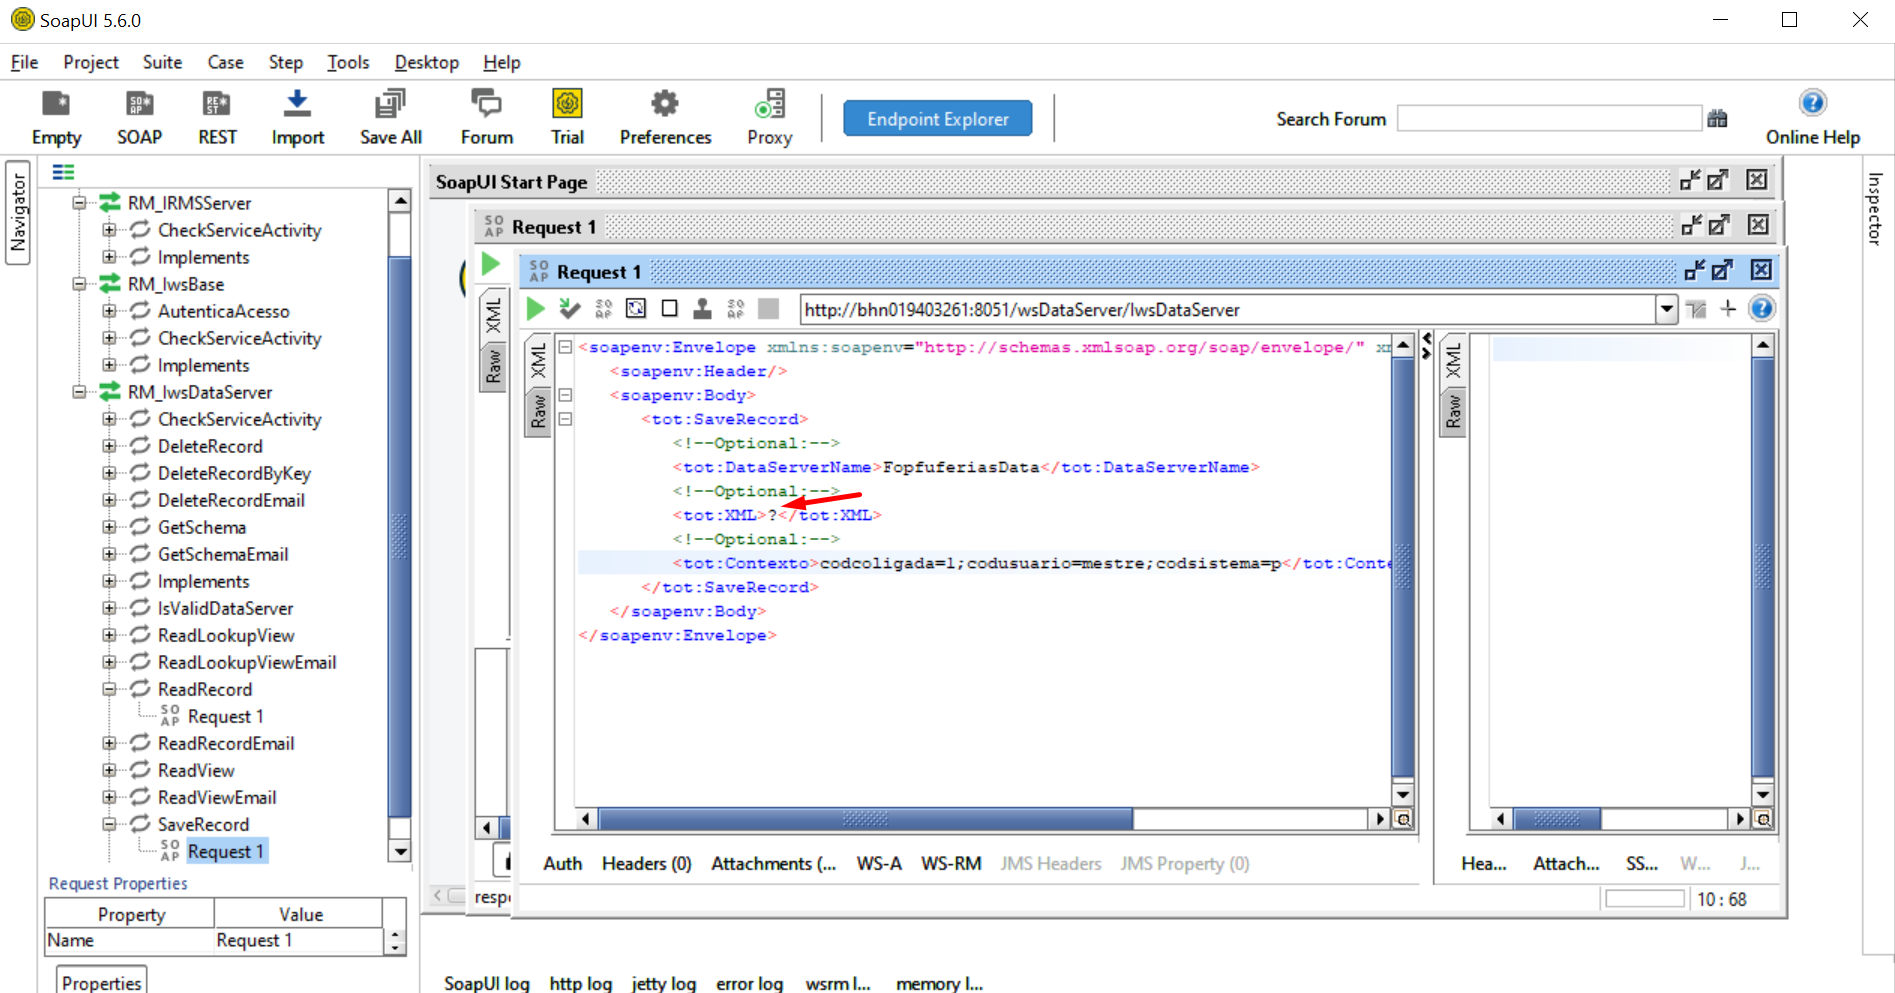
Task: Close the SoapUI Start Page panel
Action: [x=1757, y=180]
